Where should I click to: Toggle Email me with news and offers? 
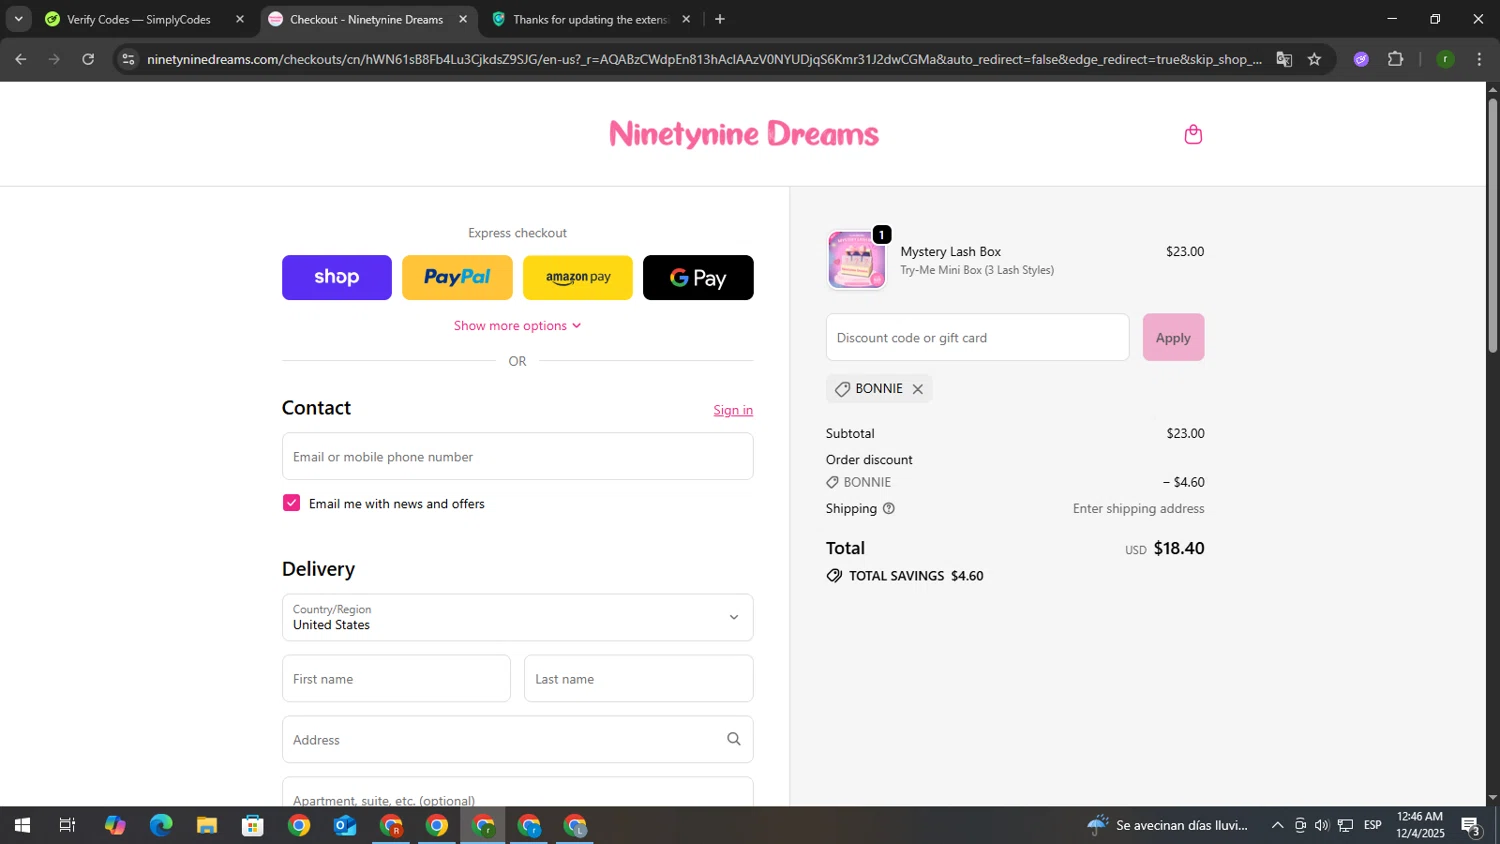[x=291, y=503]
